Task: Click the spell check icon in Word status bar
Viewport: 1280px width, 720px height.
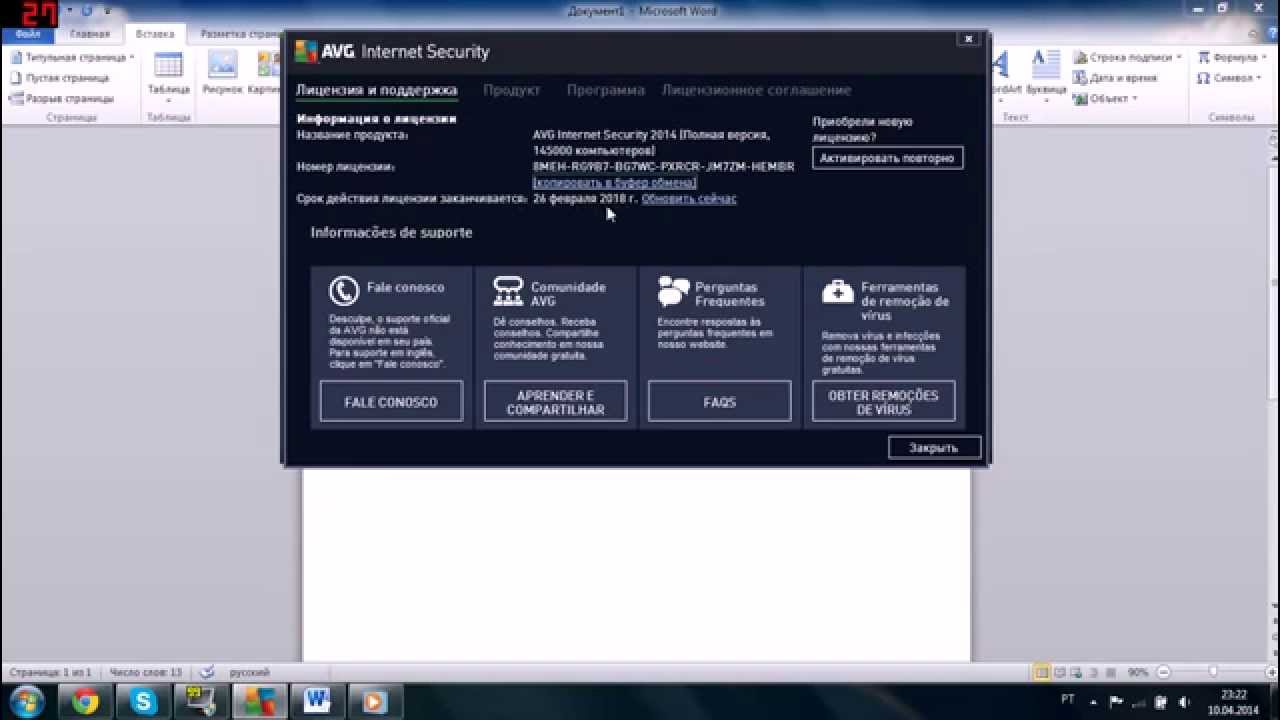Action: (x=207, y=672)
